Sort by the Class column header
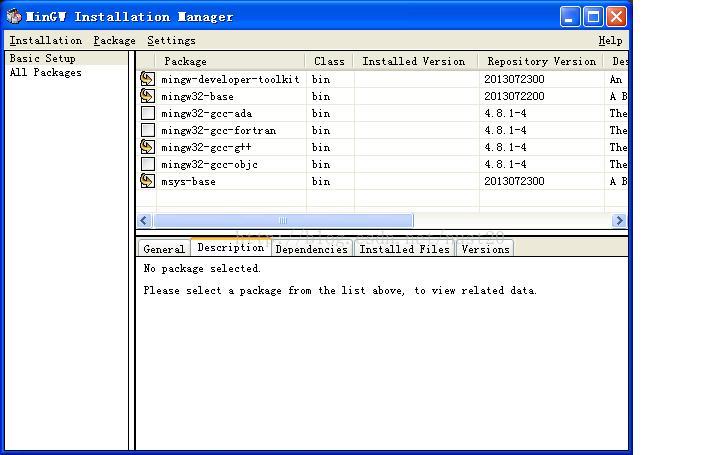Image resolution: width=720 pixels, height=455 pixels. pyautogui.click(x=330, y=61)
